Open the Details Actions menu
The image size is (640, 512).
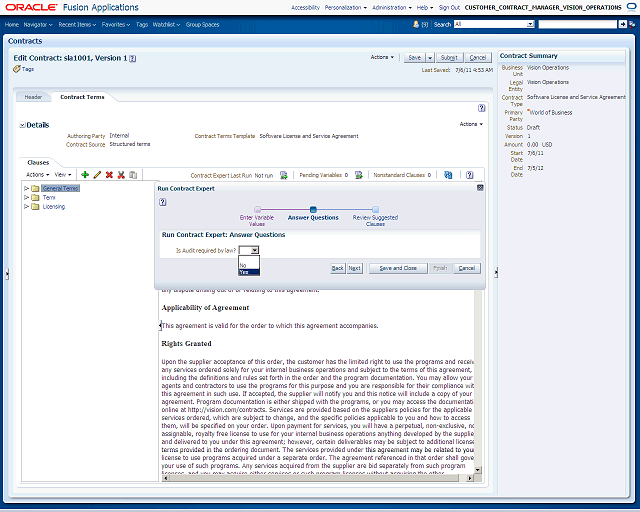[471, 124]
